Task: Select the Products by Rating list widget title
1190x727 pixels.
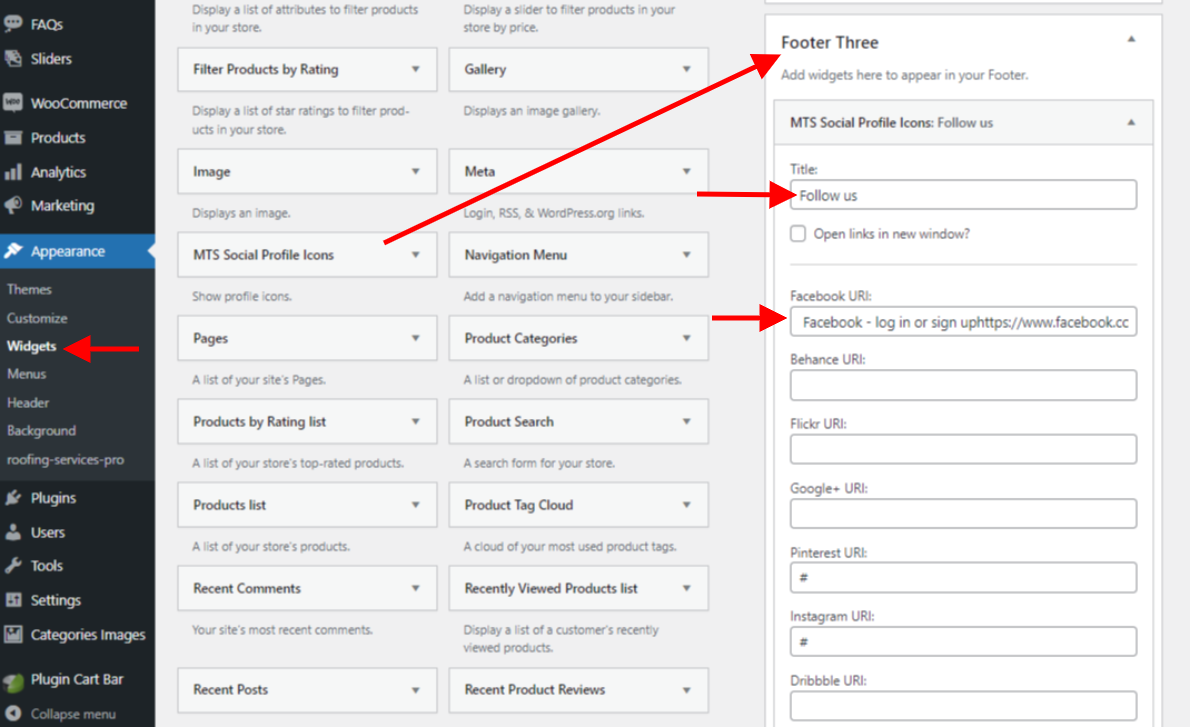Action: tap(260, 422)
